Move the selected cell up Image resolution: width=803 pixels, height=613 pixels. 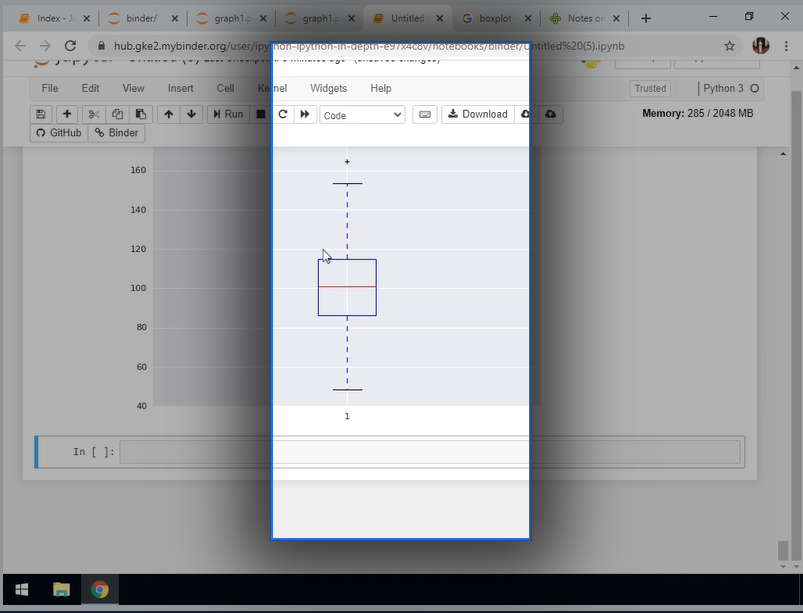(168, 114)
